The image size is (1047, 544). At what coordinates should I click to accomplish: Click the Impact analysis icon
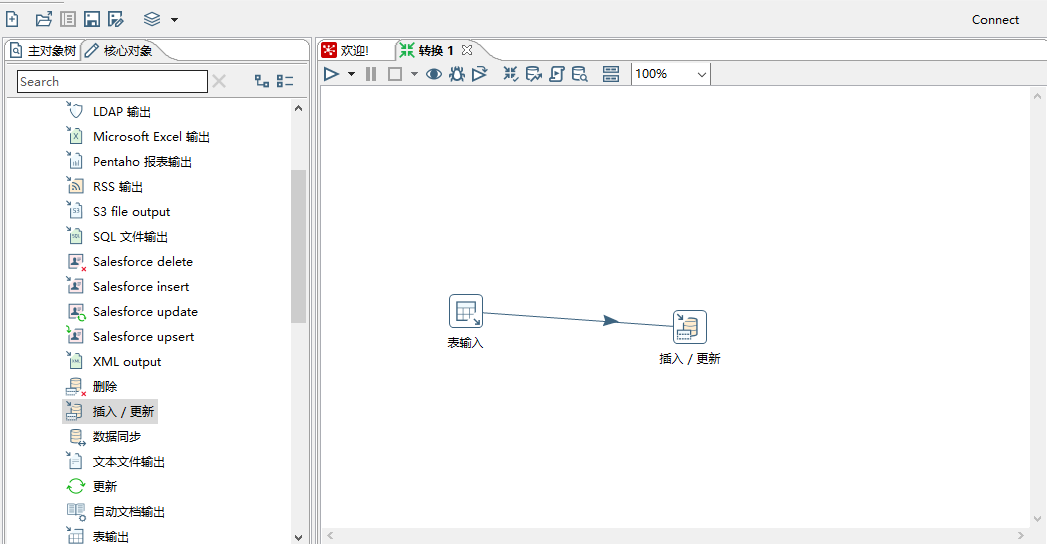tap(534, 74)
